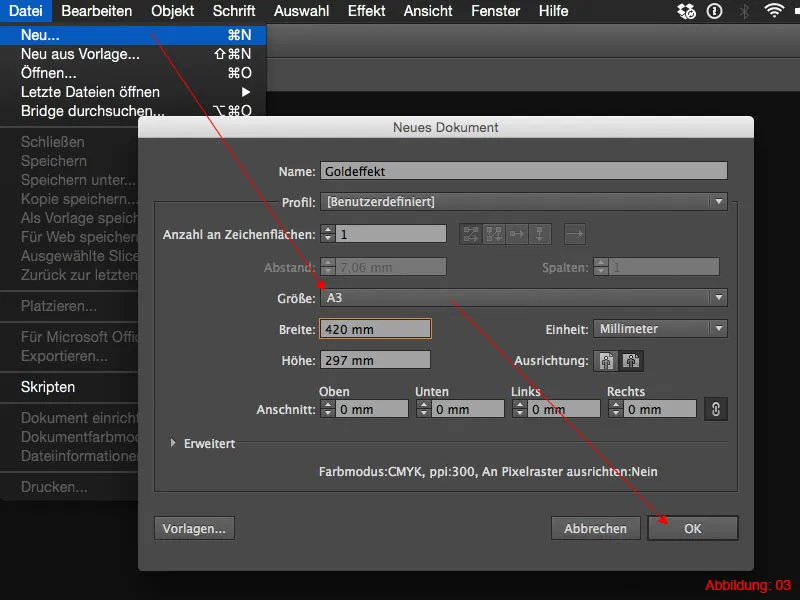Adjust Oben Anschnitt stepper
The height and width of the screenshot is (600, 800).
tap(328, 409)
